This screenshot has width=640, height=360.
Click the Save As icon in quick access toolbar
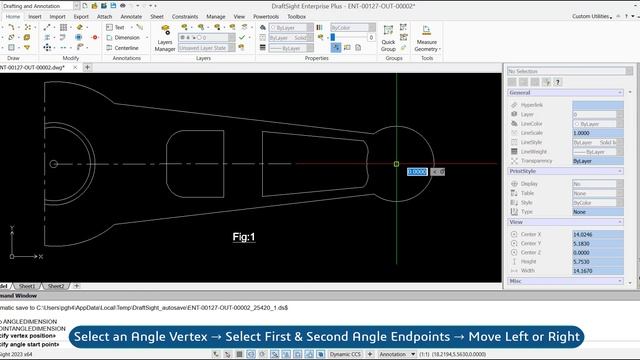[113, 6]
